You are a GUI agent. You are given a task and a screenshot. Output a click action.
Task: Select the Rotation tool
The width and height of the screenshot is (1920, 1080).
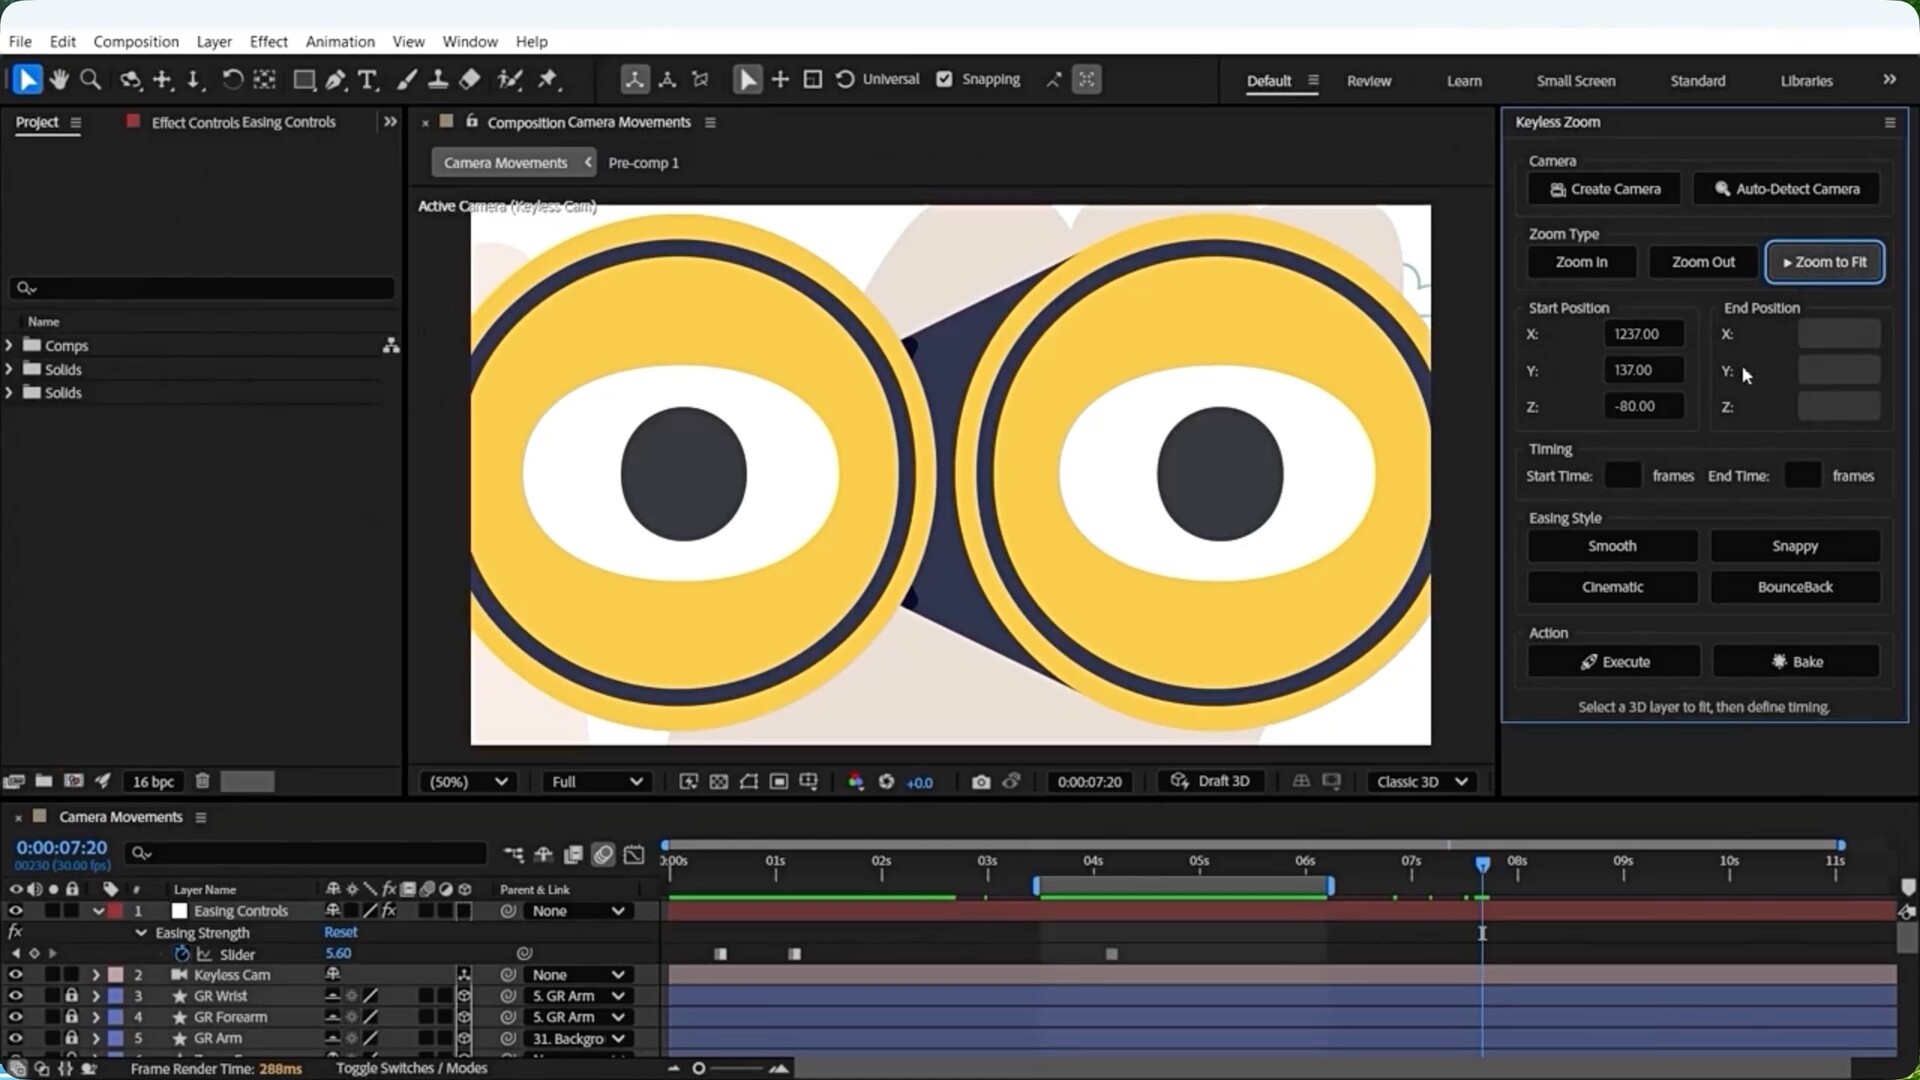(232, 80)
